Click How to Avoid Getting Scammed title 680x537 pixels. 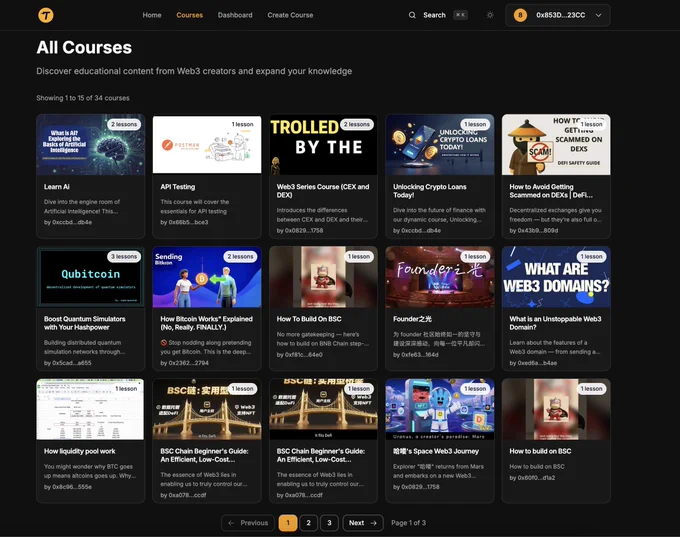coord(551,191)
